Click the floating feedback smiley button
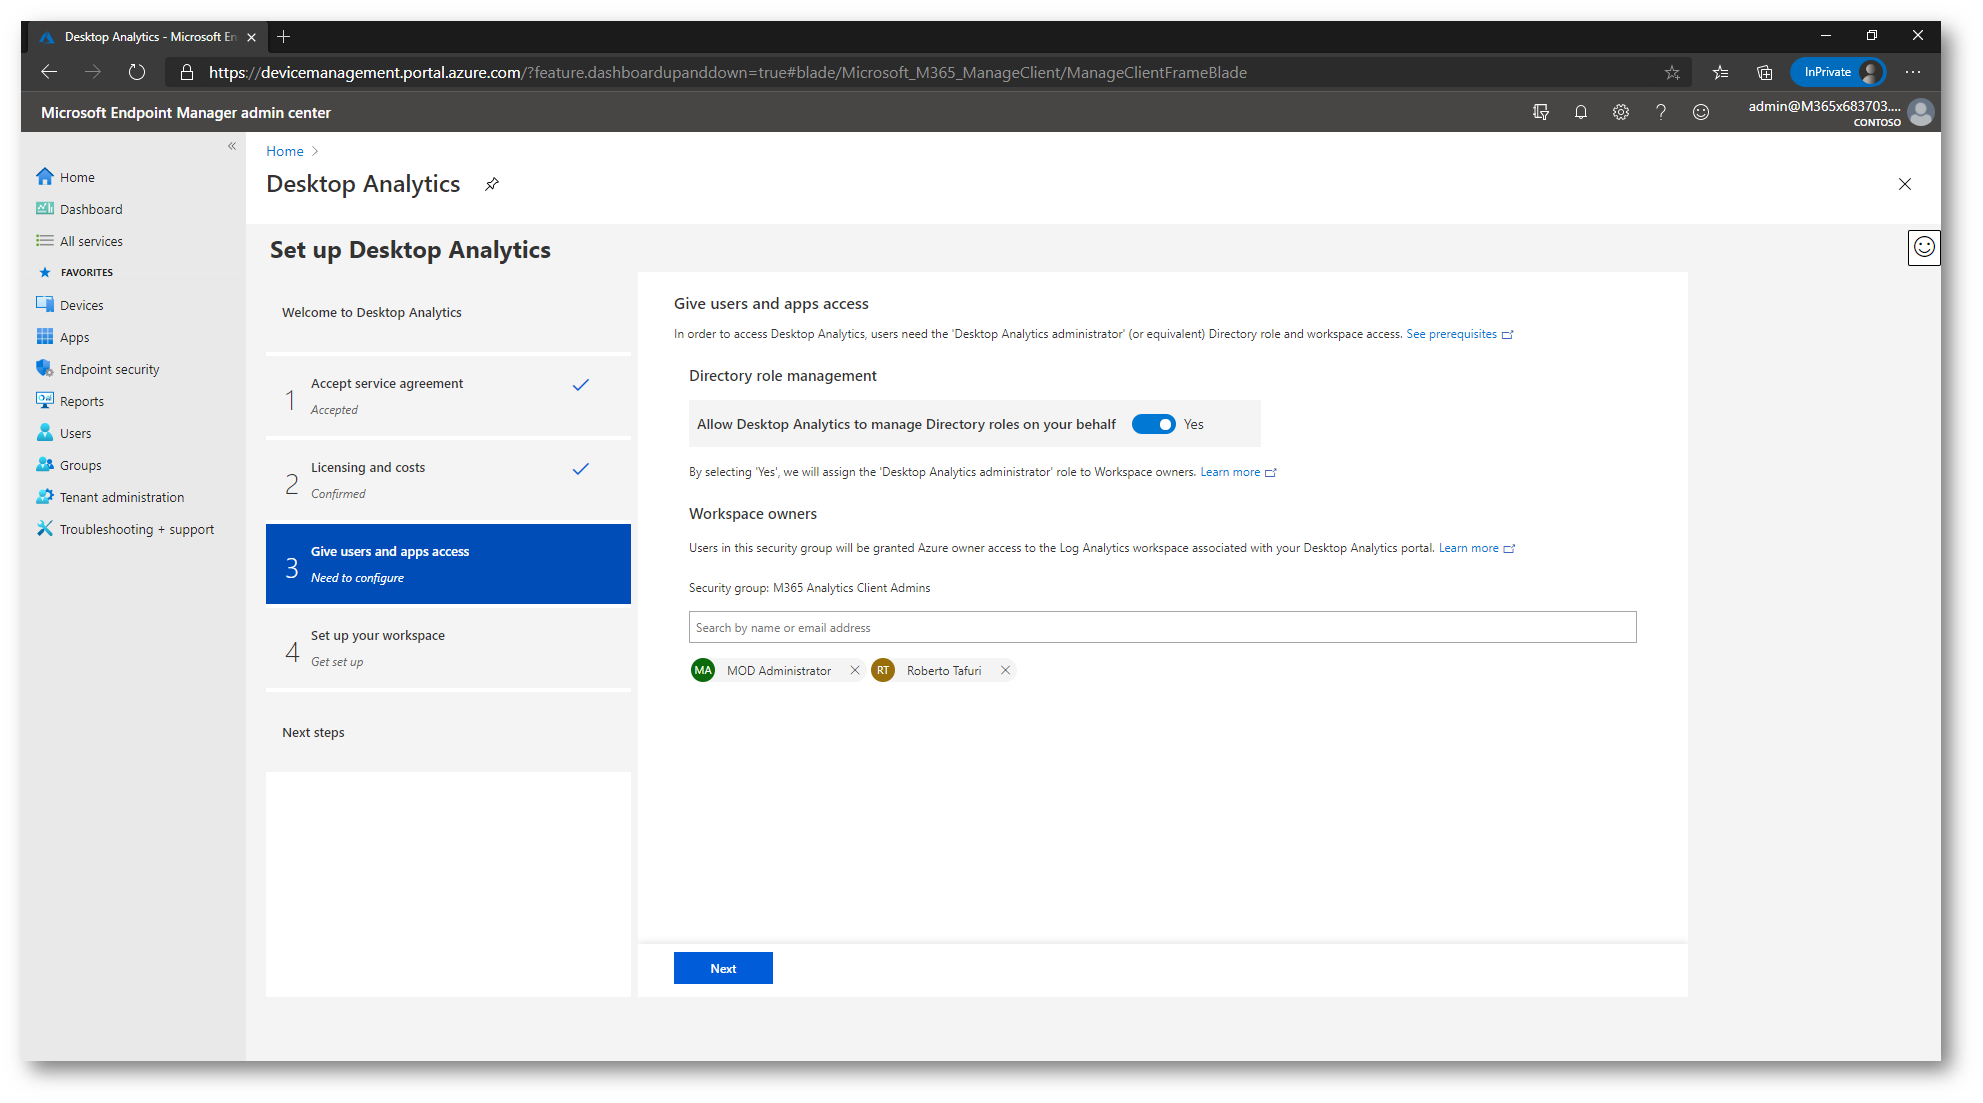 pyautogui.click(x=1923, y=247)
